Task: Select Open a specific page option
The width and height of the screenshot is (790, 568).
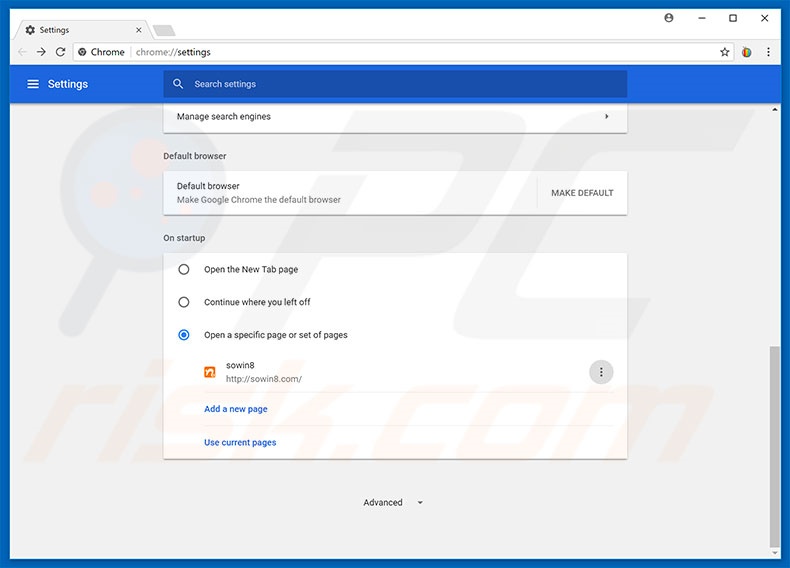Action: pyautogui.click(x=184, y=335)
